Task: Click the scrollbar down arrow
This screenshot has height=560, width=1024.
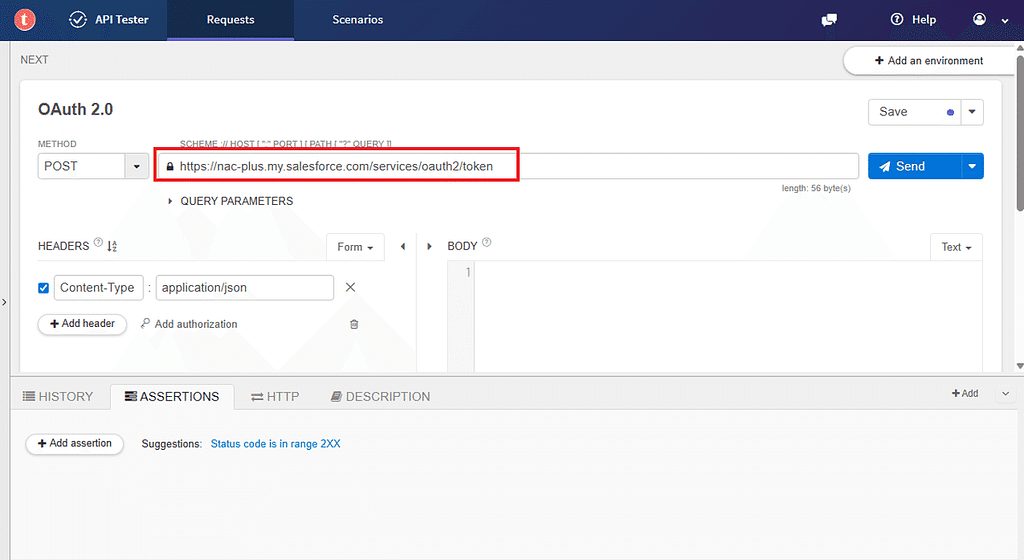Action: click(x=1019, y=366)
